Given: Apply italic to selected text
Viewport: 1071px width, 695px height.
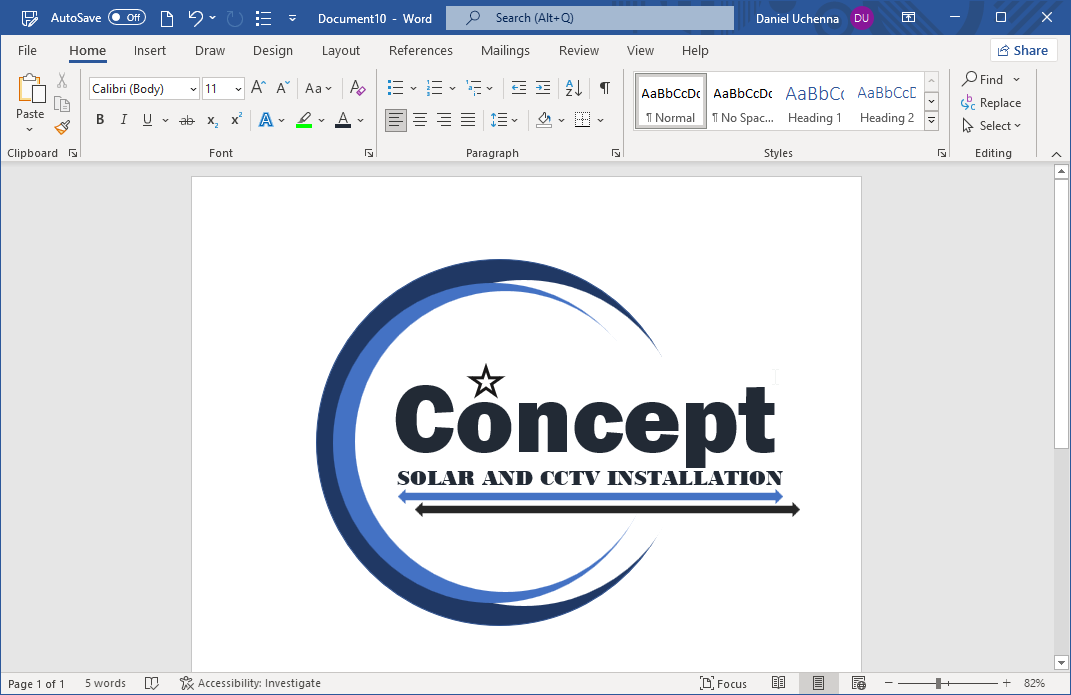Looking at the screenshot, I should tap(123, 119).
